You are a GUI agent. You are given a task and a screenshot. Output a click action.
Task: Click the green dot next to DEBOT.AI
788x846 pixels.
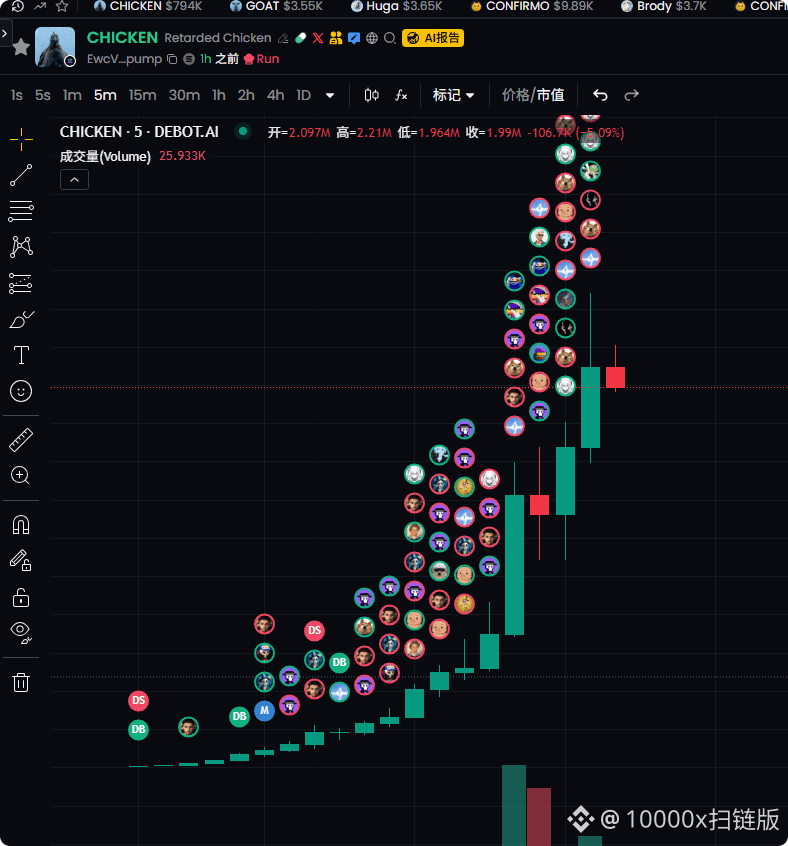tap(243, 131)
